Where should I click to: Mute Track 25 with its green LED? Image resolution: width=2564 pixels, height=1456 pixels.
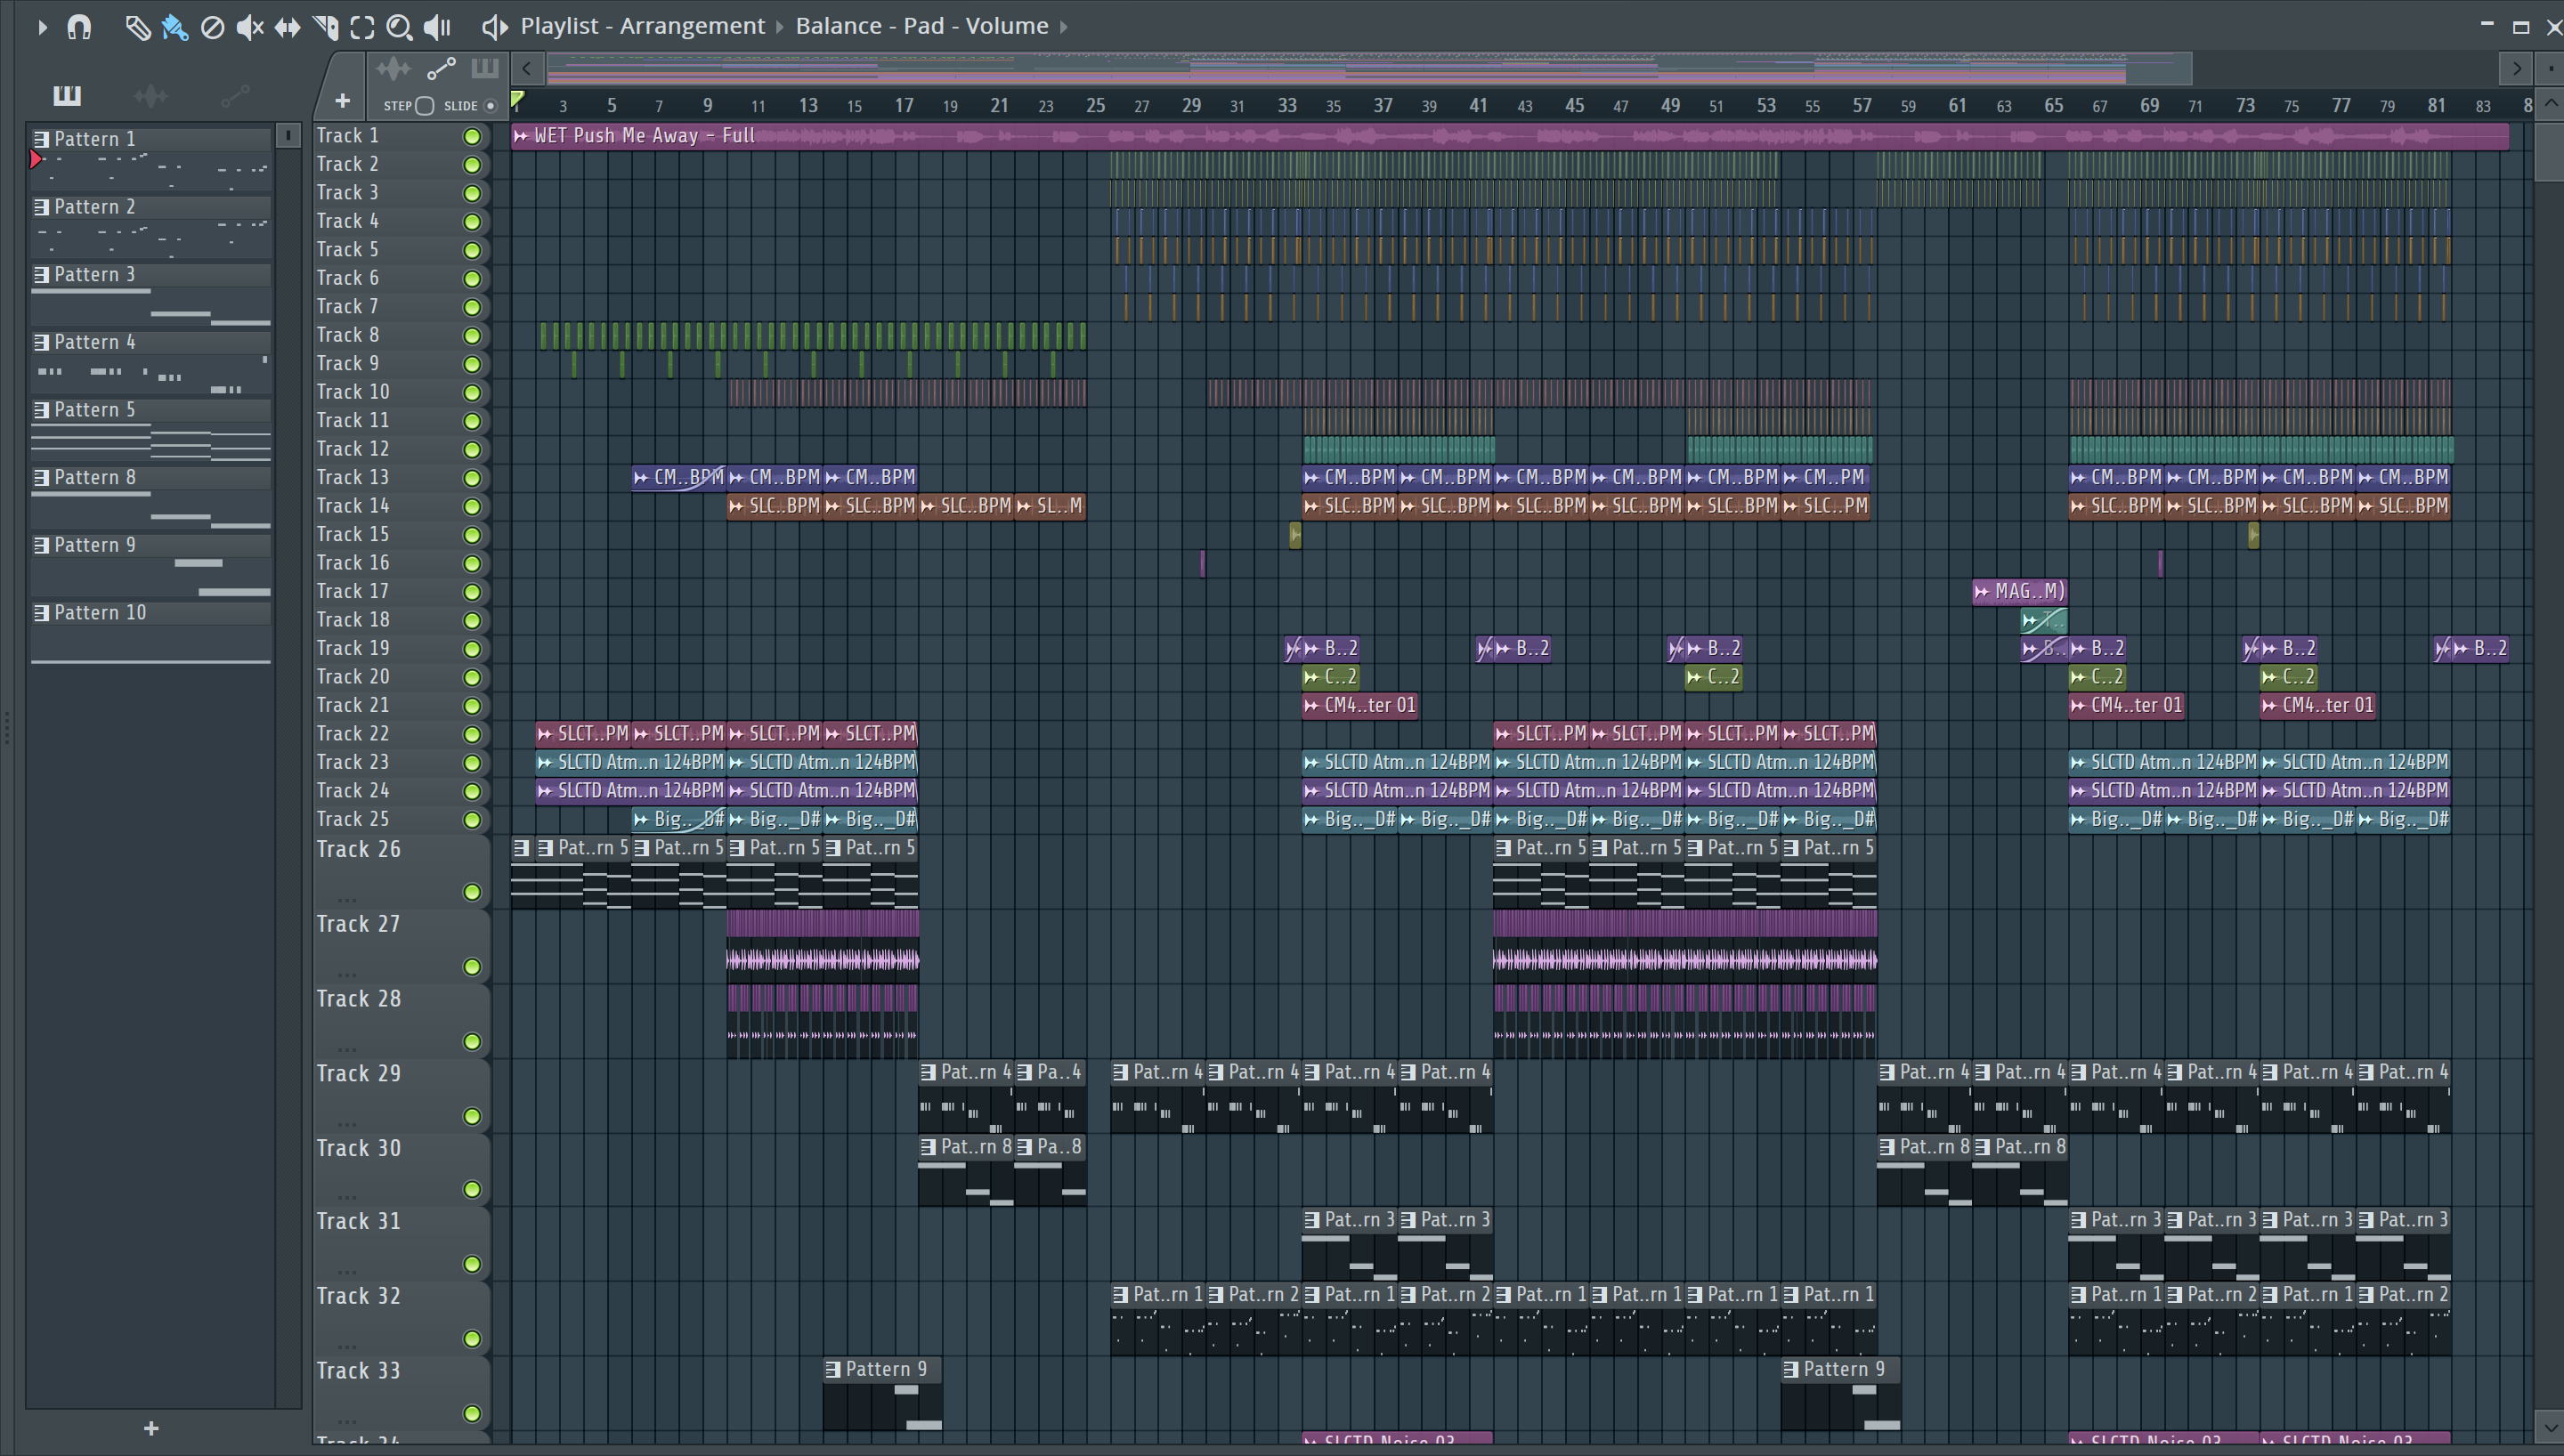[472, 820]
